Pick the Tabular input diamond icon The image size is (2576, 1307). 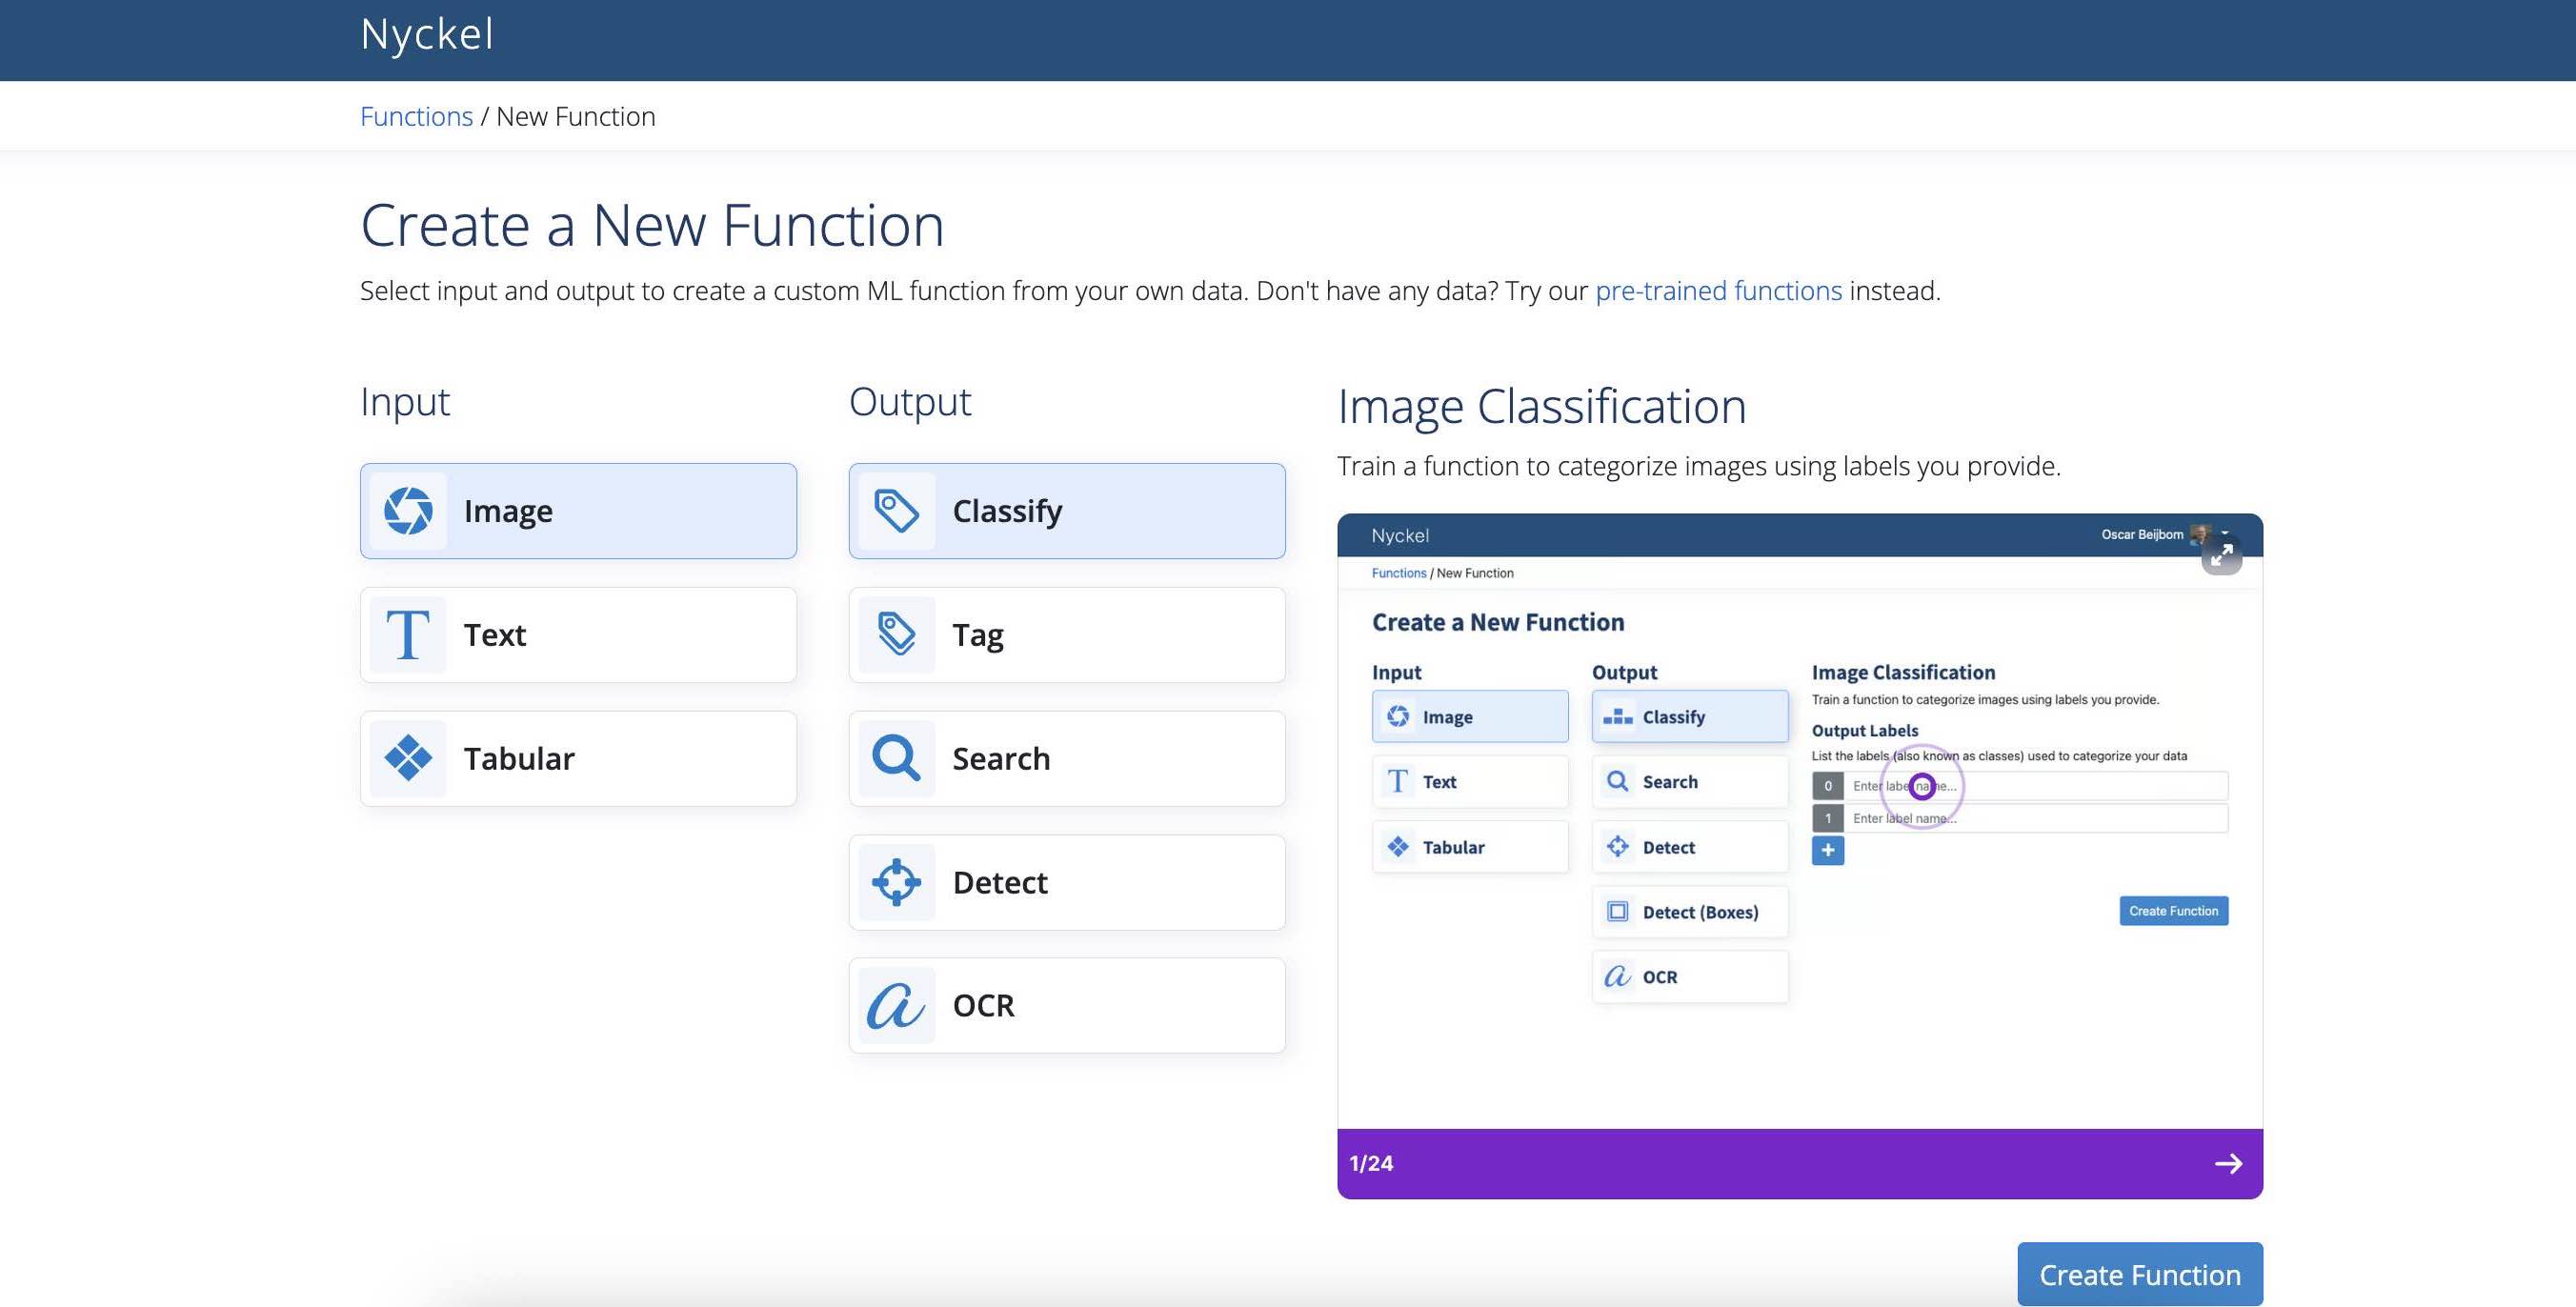click(x=408, y=758)
